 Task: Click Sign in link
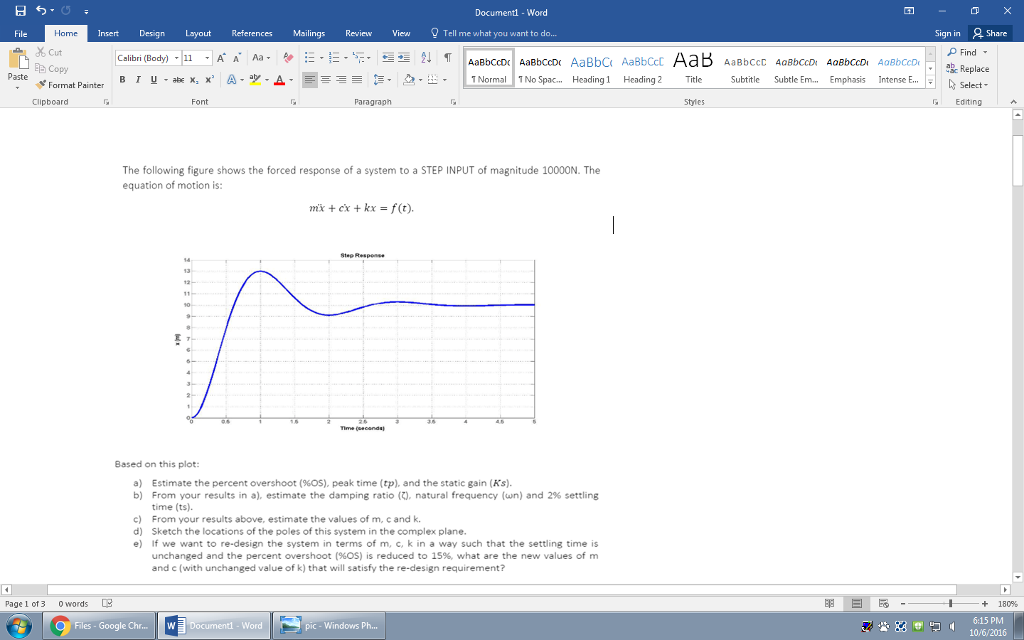[x=947, y=33]
